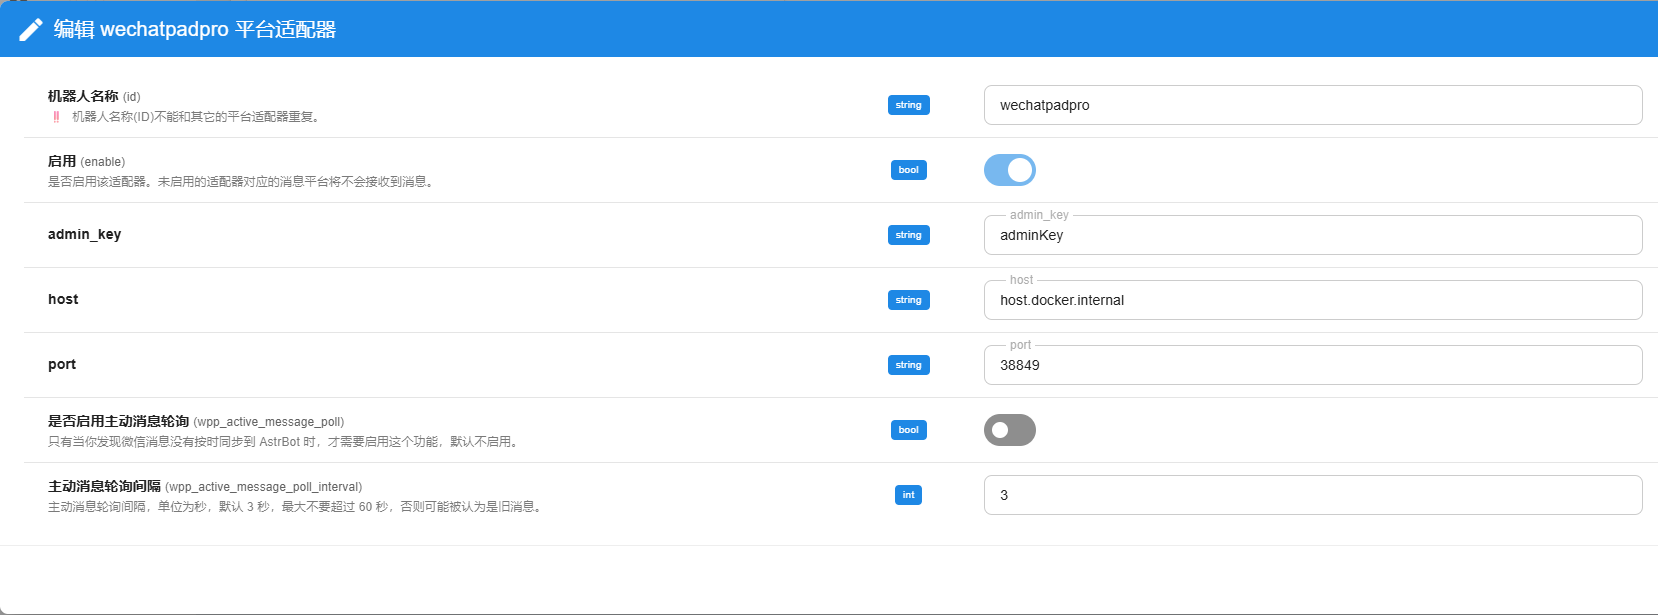Click the string badge in host row
Viewport: 1658px width, 615px height.
click(x=909, y=300)
